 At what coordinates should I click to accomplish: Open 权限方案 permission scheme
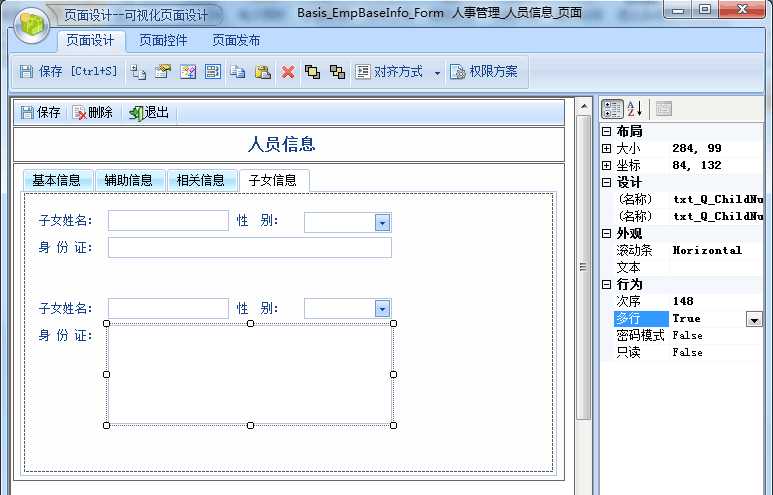(484, 72)
